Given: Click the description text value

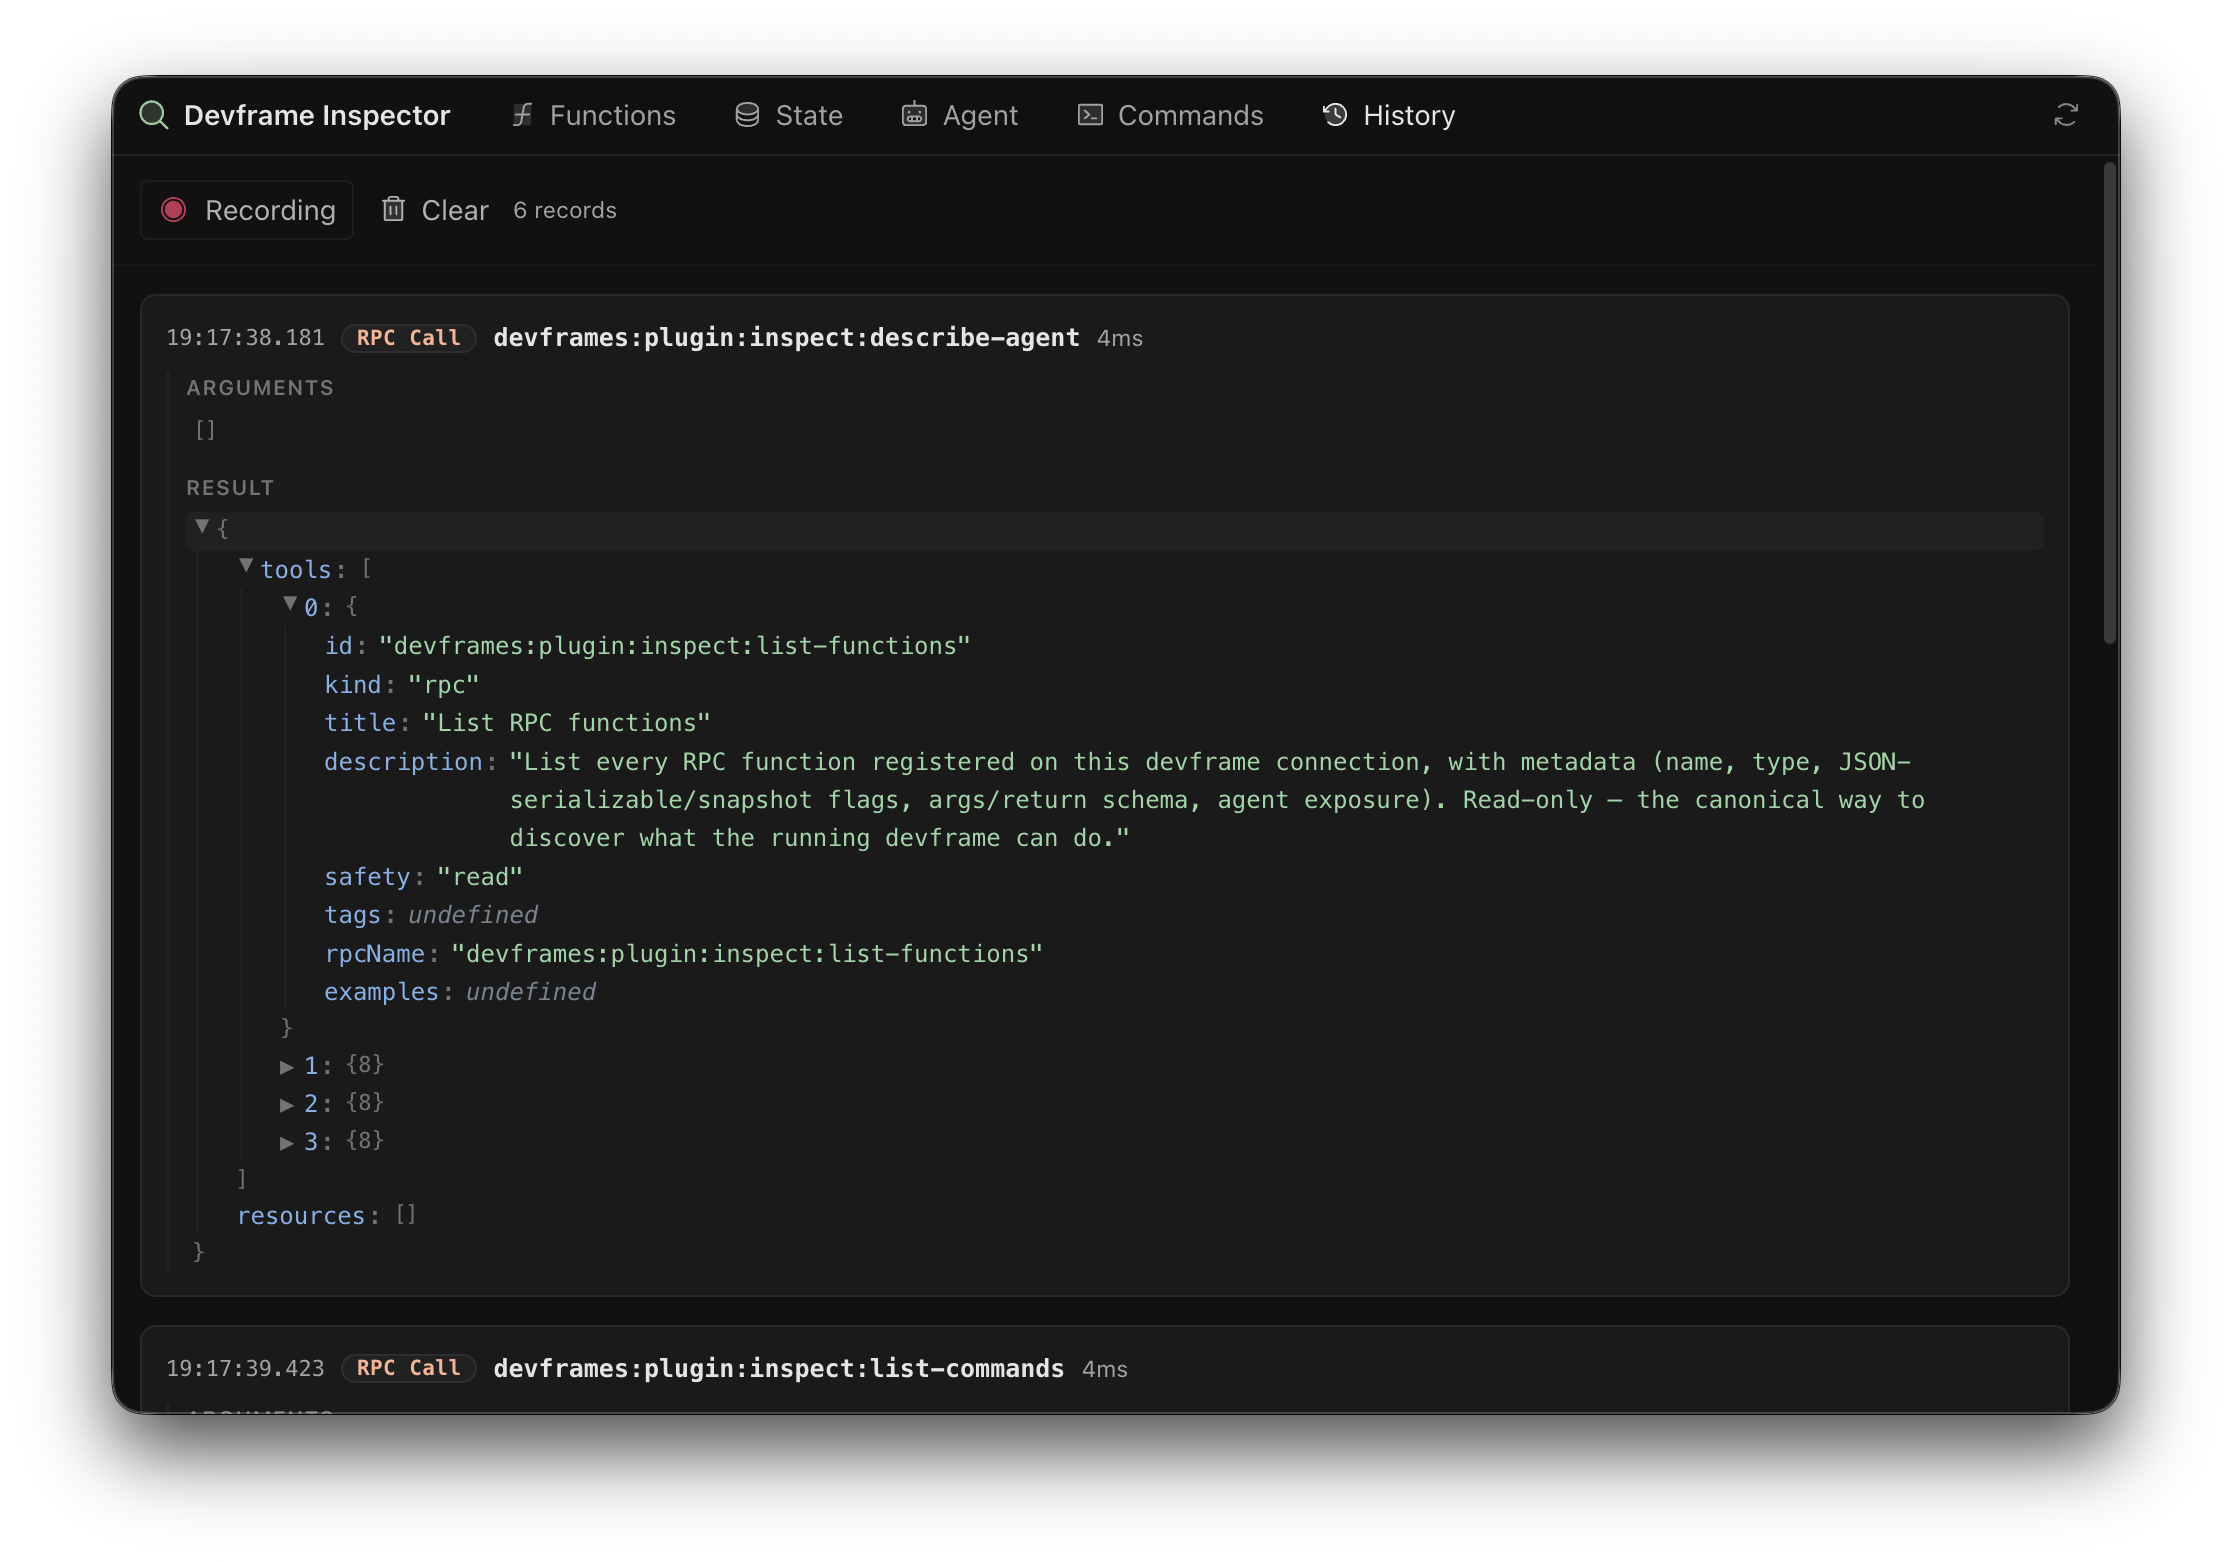Looking at the screenshot, I should pyautogui.click(x=1217, y=800).
